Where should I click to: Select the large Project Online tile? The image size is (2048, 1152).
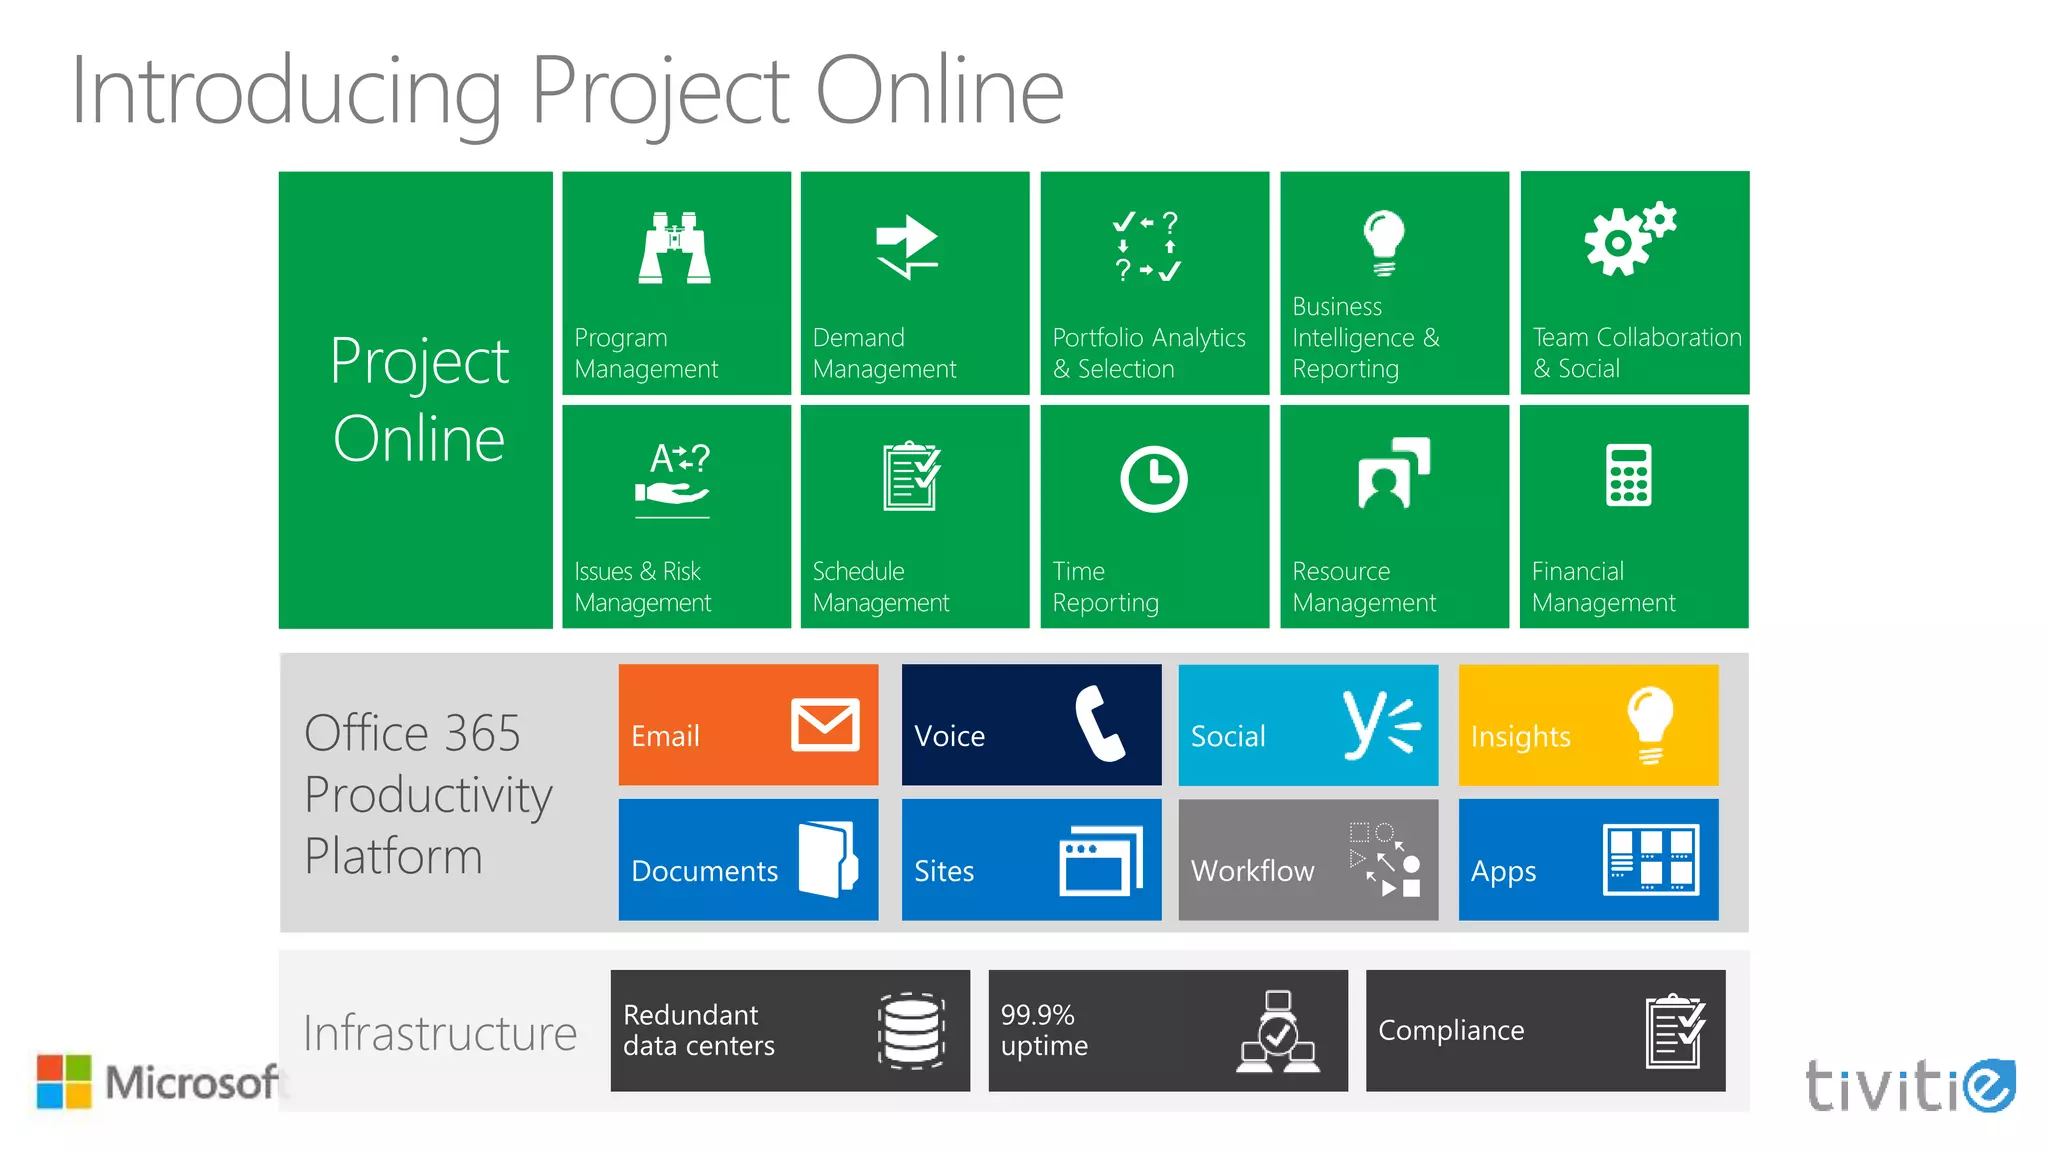[416, 400]
